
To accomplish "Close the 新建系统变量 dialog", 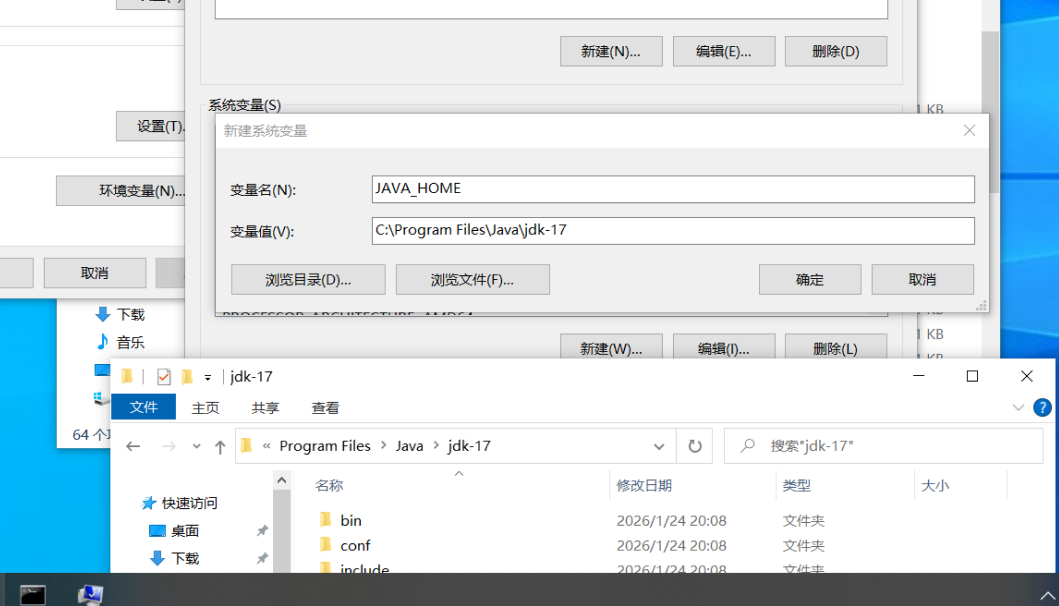I will coord(969,130).
